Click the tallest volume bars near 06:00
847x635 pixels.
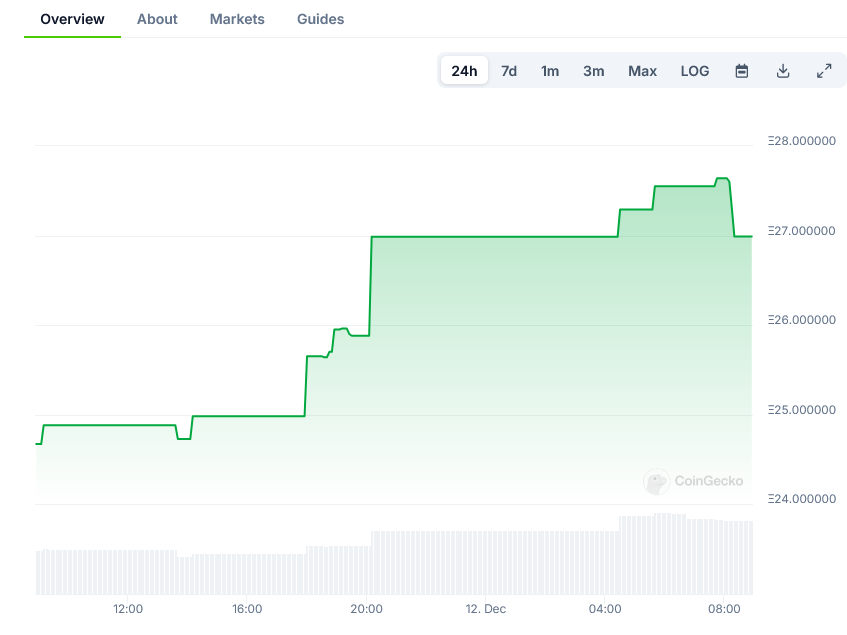(670, 554)
